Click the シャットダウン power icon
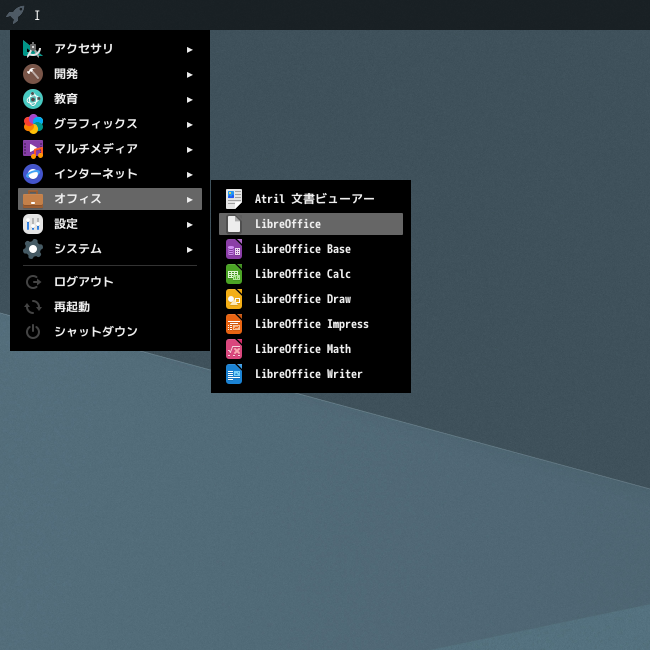 coord(33,332)
